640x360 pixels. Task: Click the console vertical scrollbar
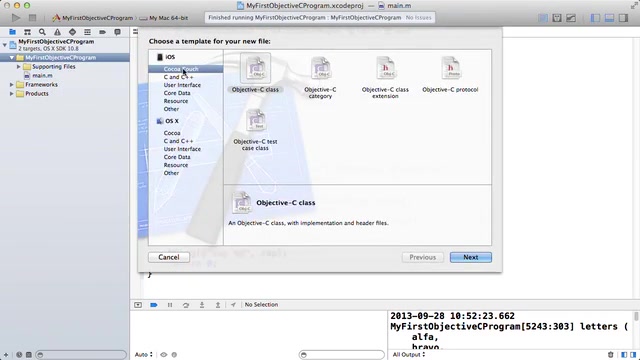(636, 316)
